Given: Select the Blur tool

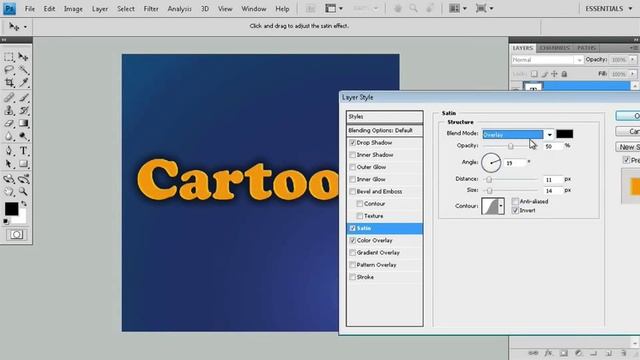Looking at the screenshot, I should [x=9, y=136].
